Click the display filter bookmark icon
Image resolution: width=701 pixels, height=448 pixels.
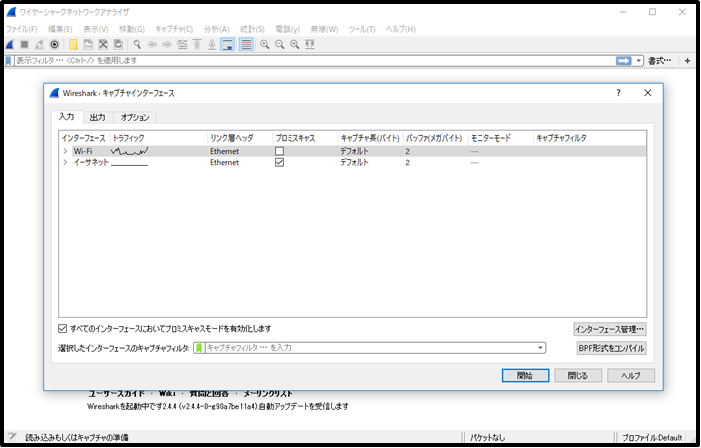[8, 61]
